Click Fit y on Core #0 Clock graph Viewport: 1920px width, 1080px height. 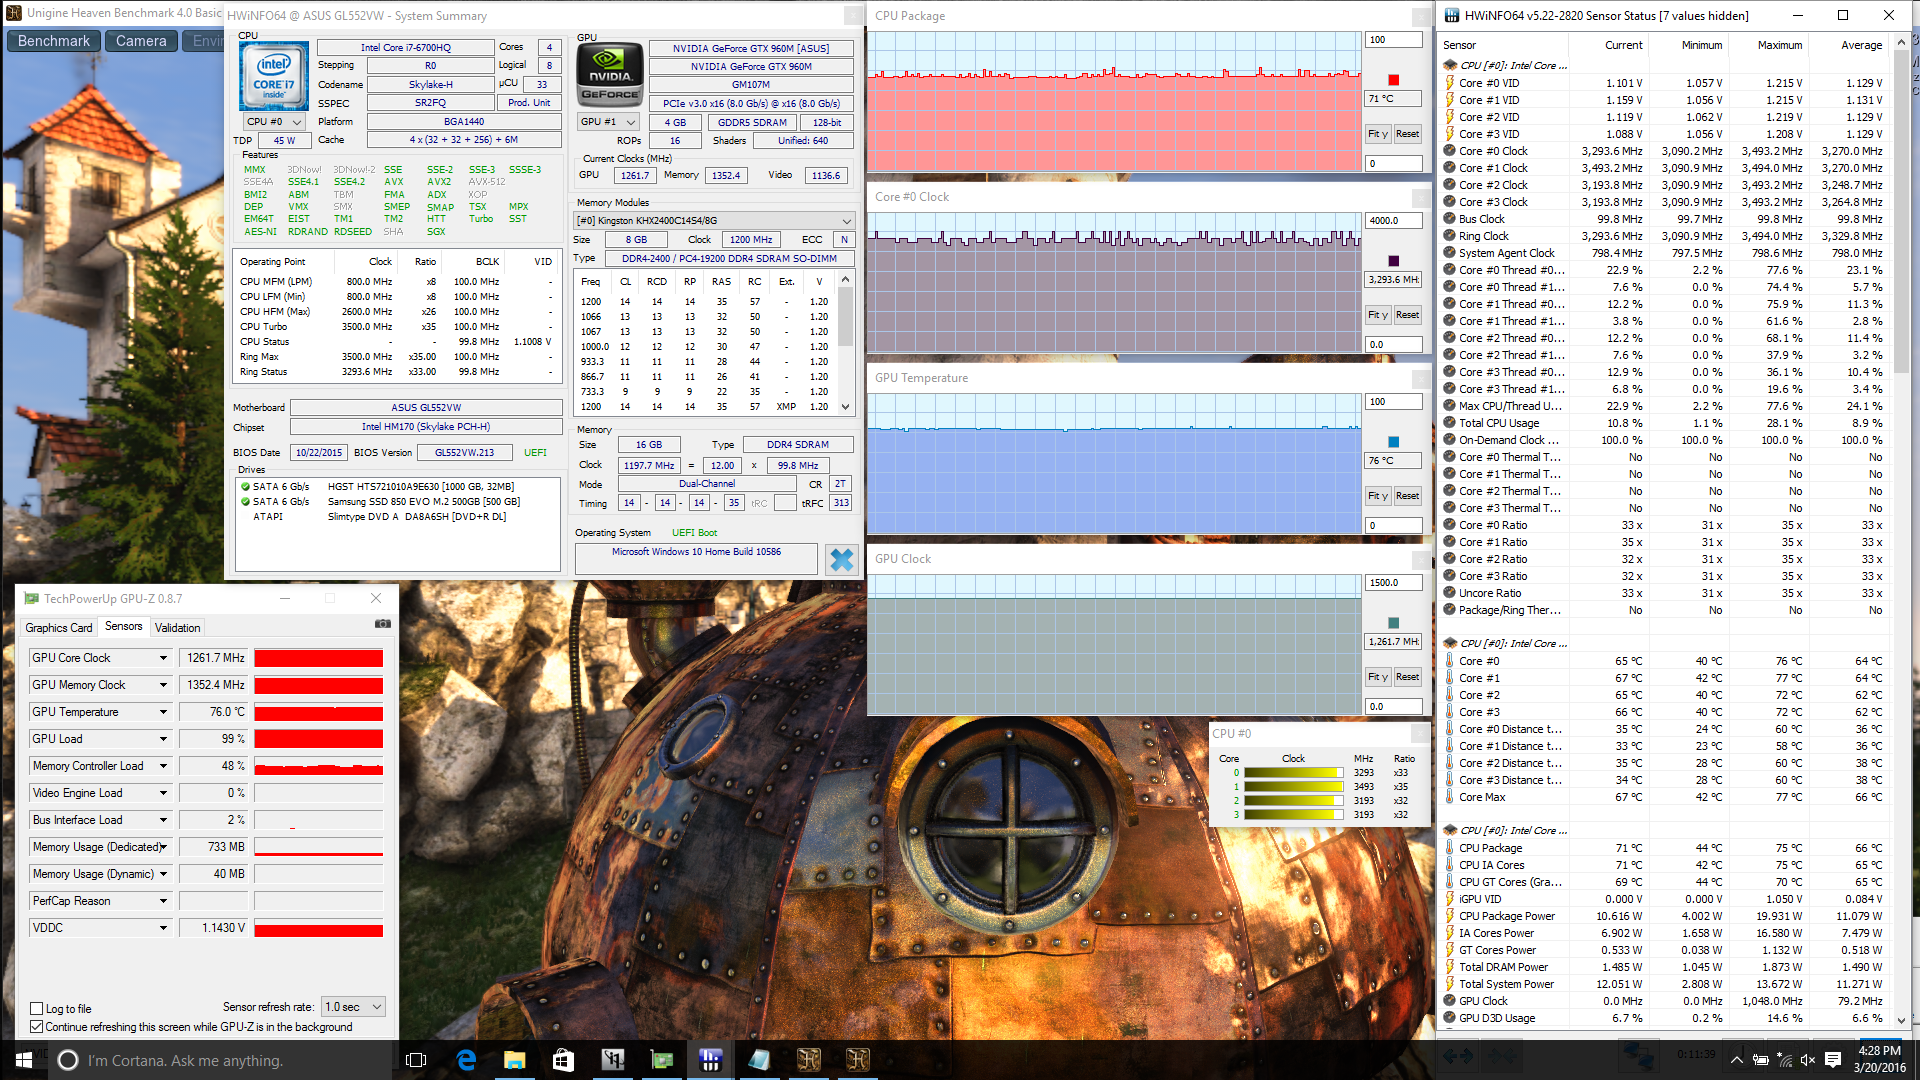point(1378,315)
